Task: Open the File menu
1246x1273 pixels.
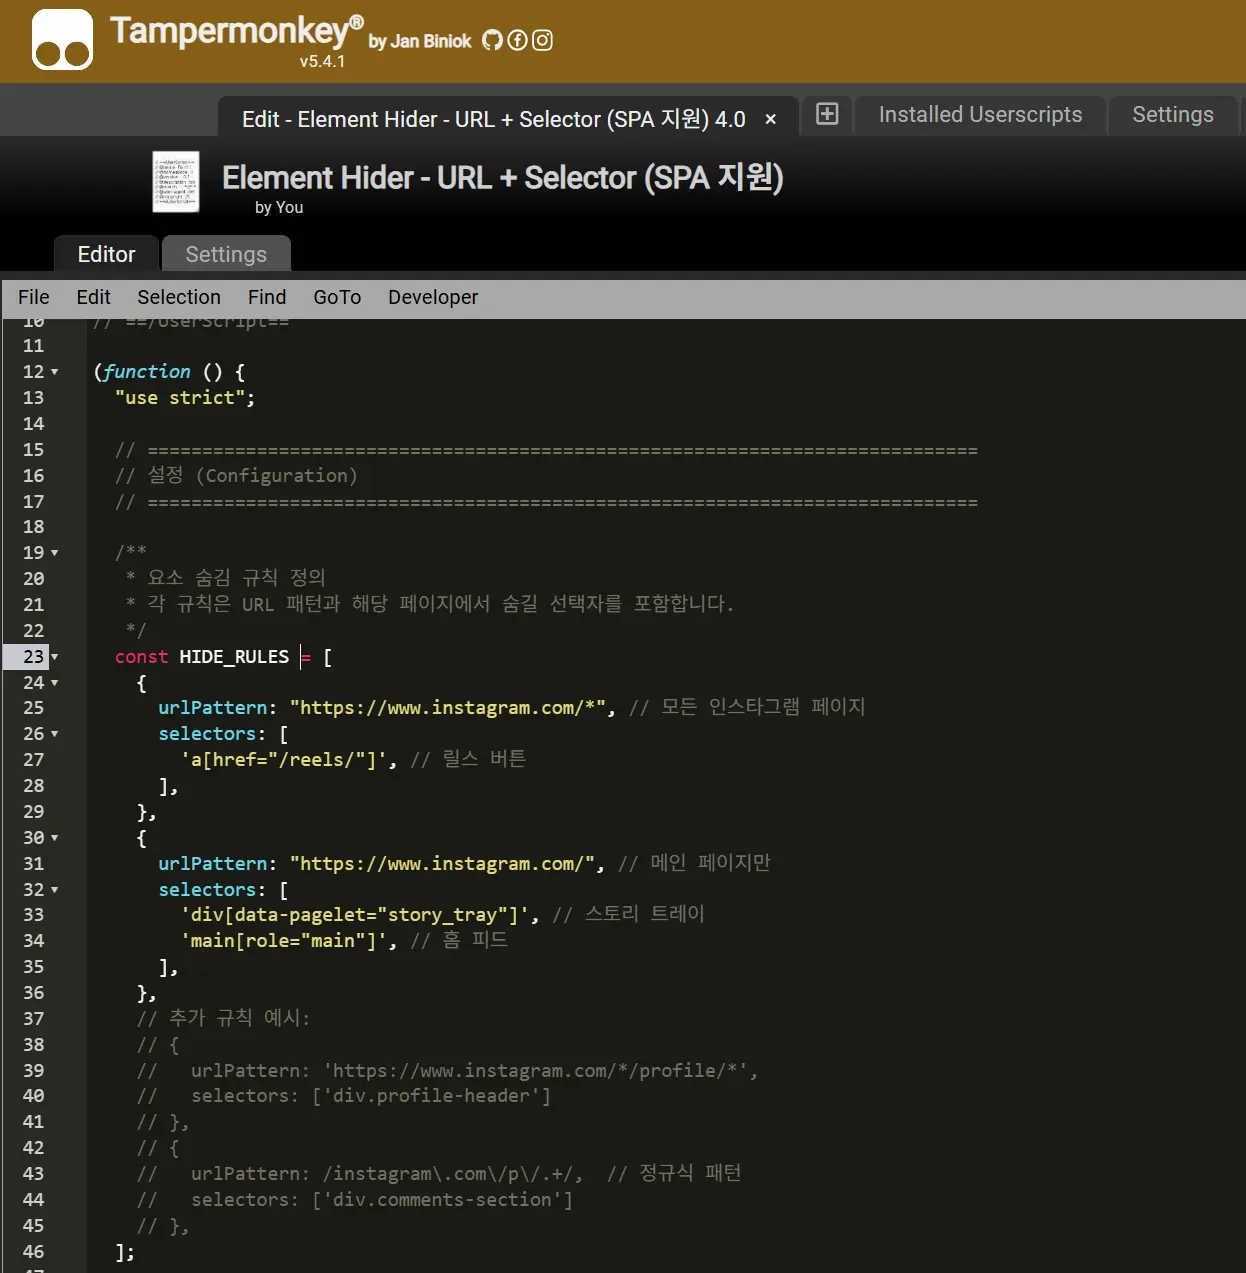Action: (33, 297)
